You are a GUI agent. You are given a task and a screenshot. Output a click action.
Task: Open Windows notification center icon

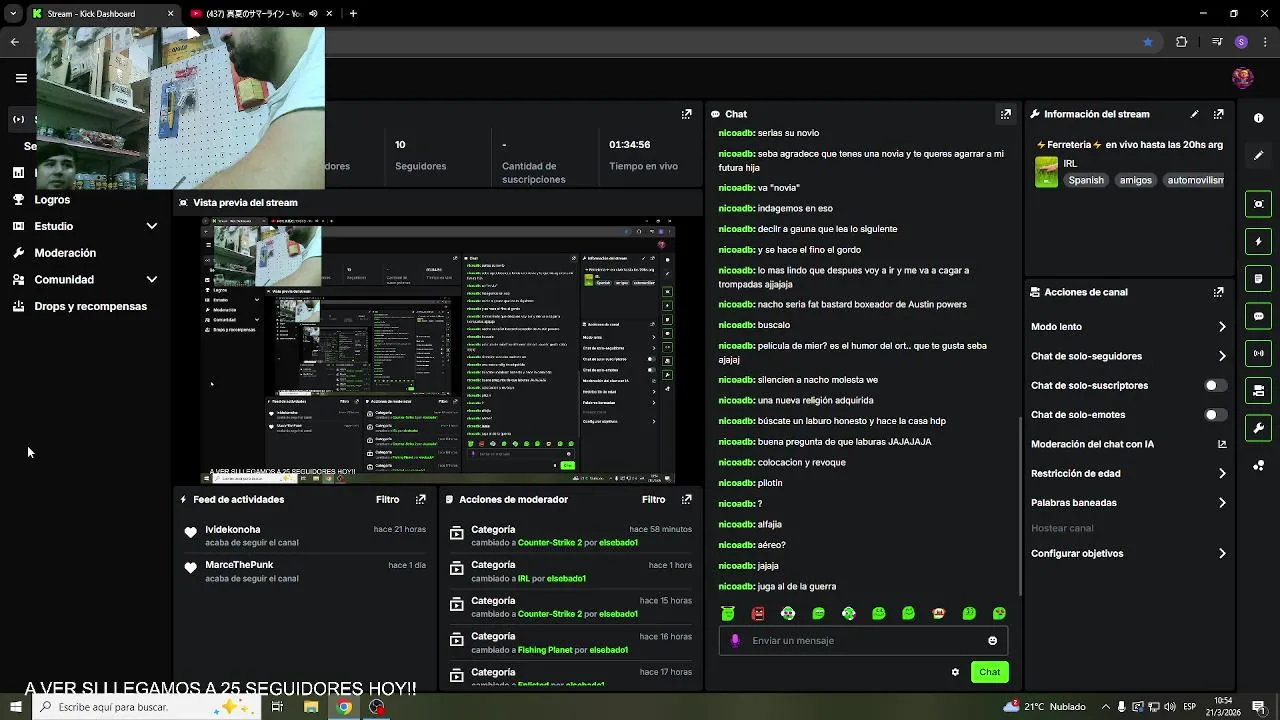[x=1259, y=707]
